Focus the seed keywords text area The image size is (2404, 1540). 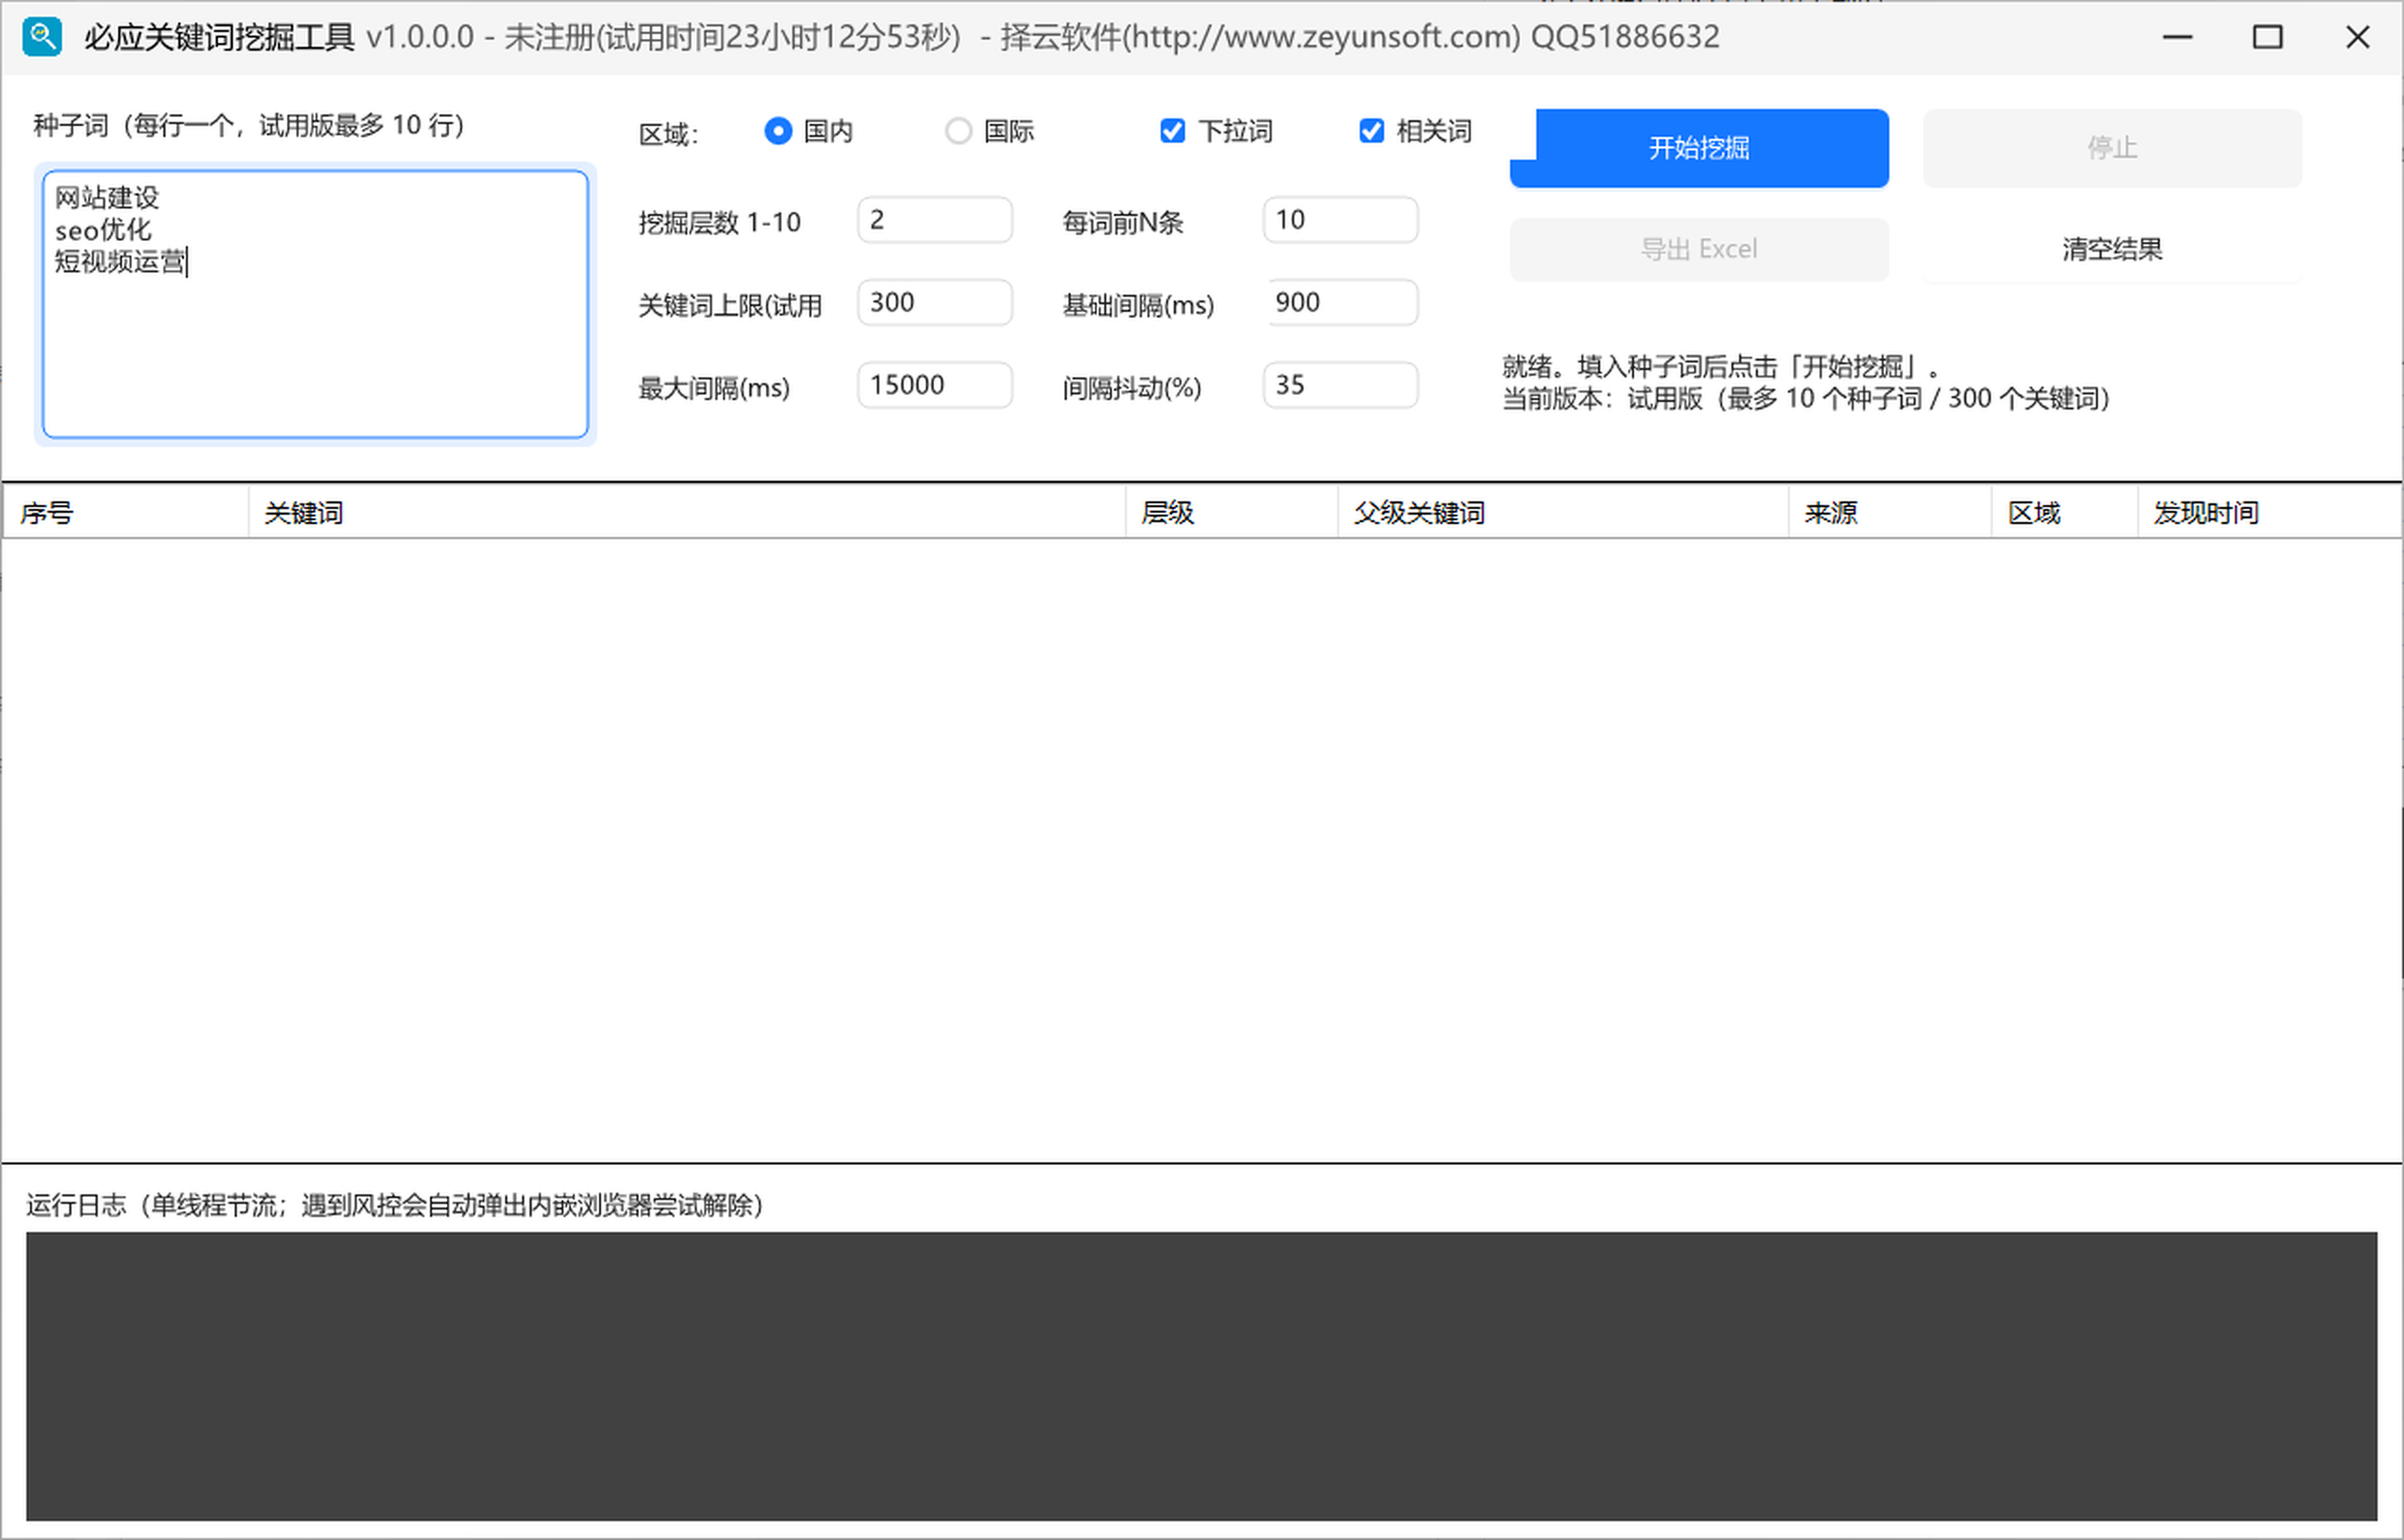(315, 304)
